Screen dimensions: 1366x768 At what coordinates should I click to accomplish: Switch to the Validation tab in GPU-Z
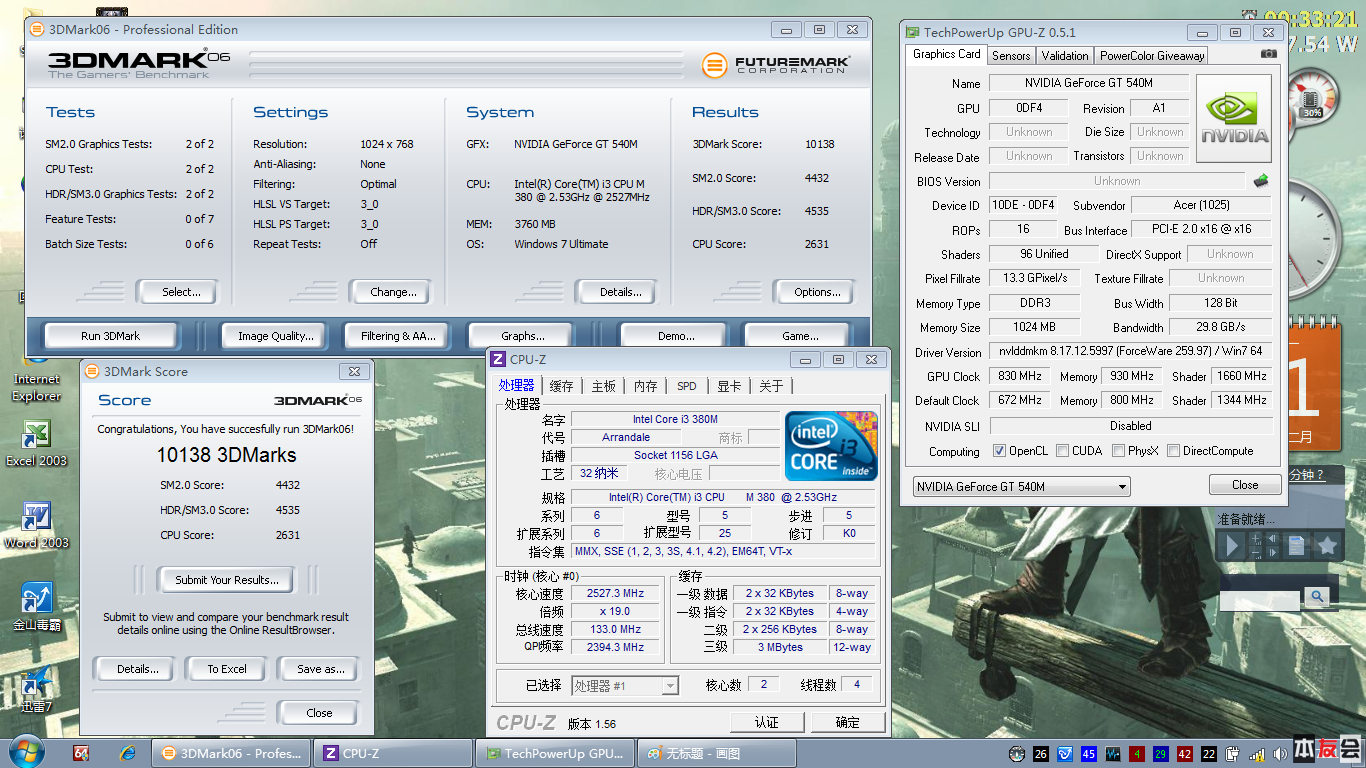click(1064, 56)
